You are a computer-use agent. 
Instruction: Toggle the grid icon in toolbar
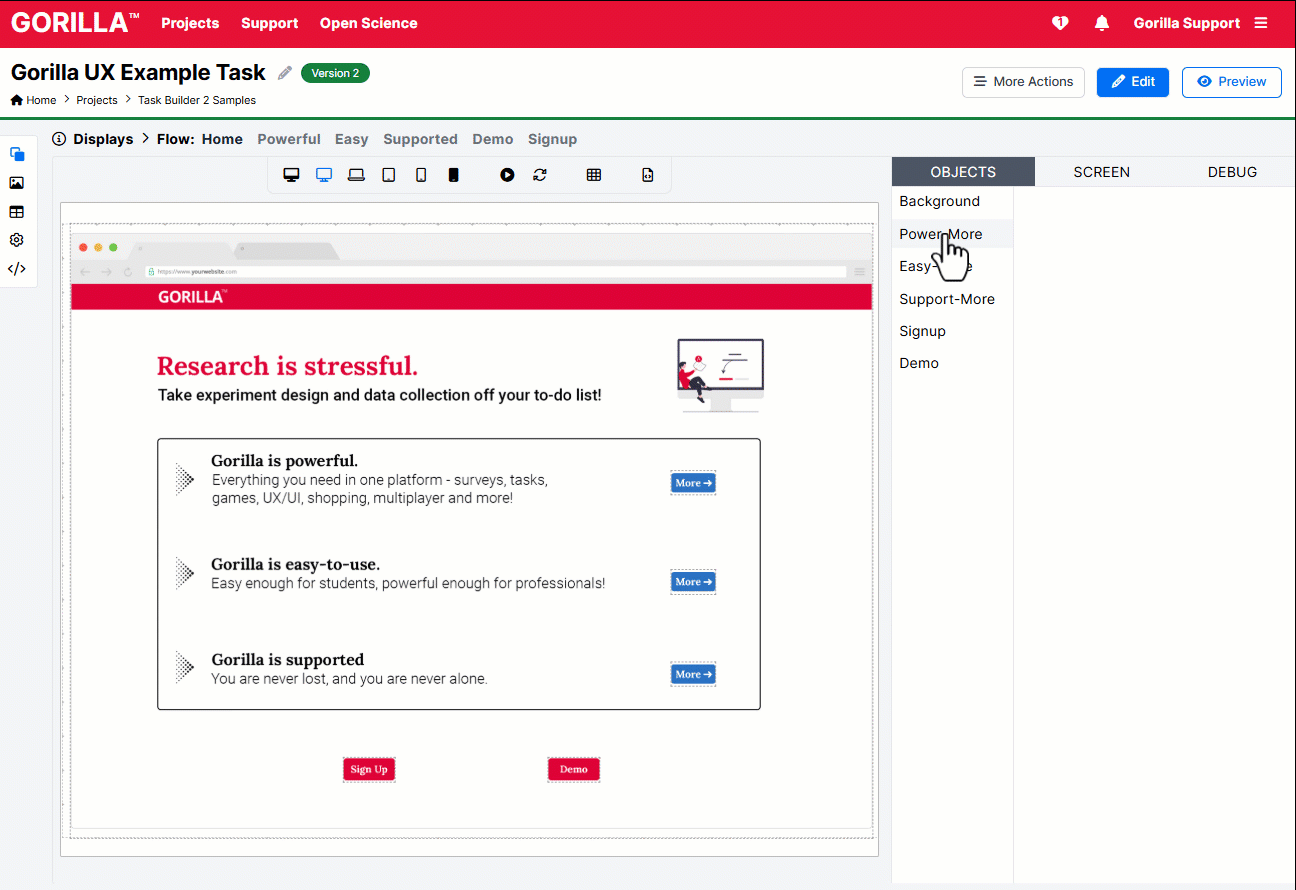[594, 175]
